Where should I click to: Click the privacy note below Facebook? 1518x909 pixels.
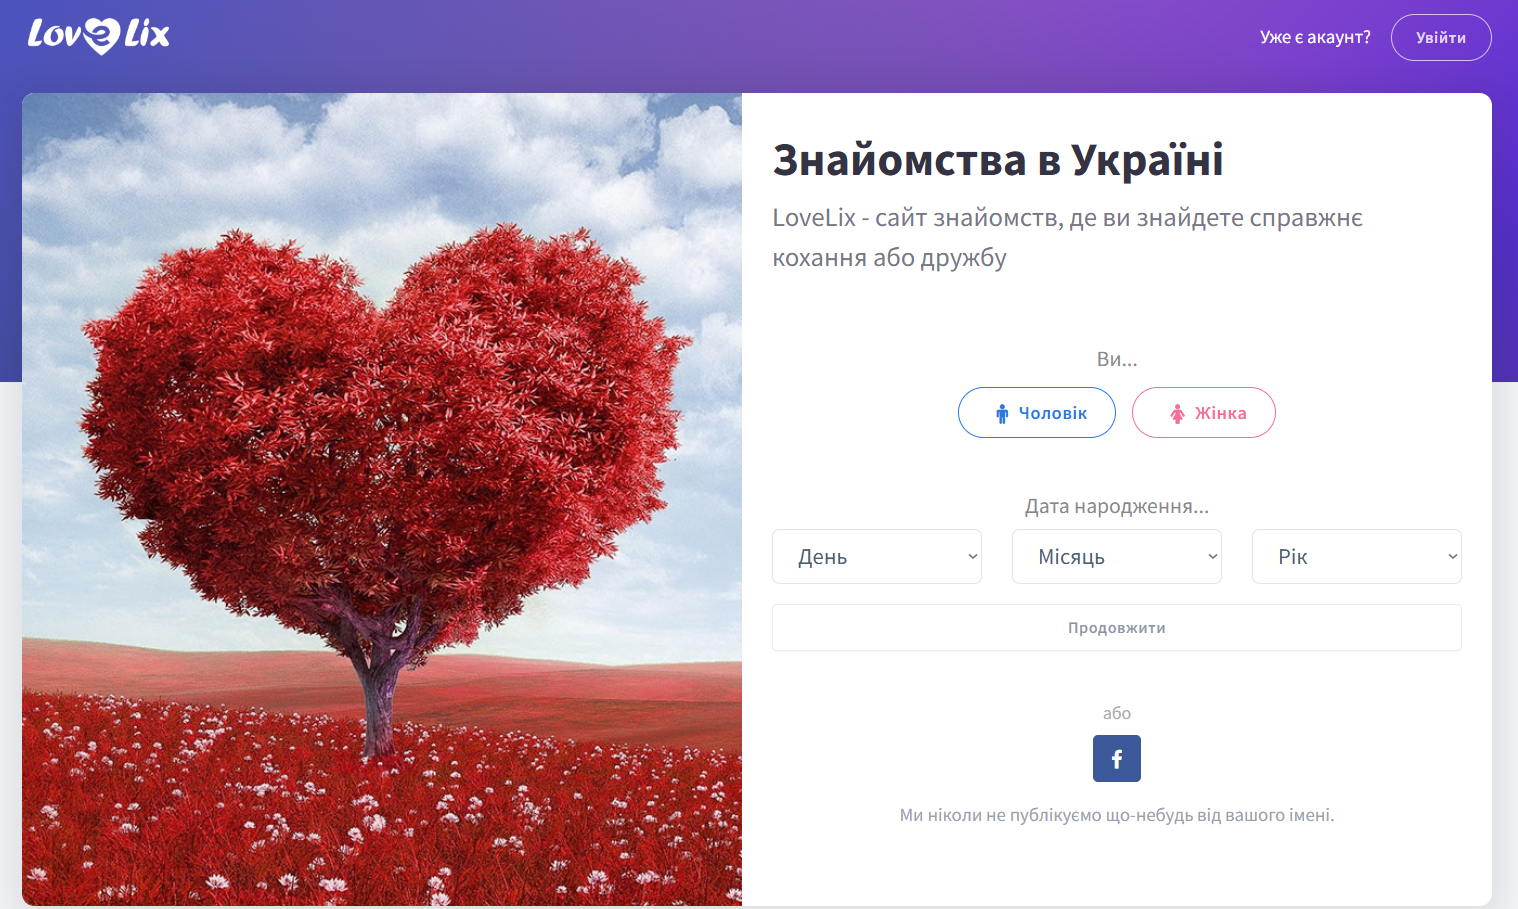(x=1117, y=815)
